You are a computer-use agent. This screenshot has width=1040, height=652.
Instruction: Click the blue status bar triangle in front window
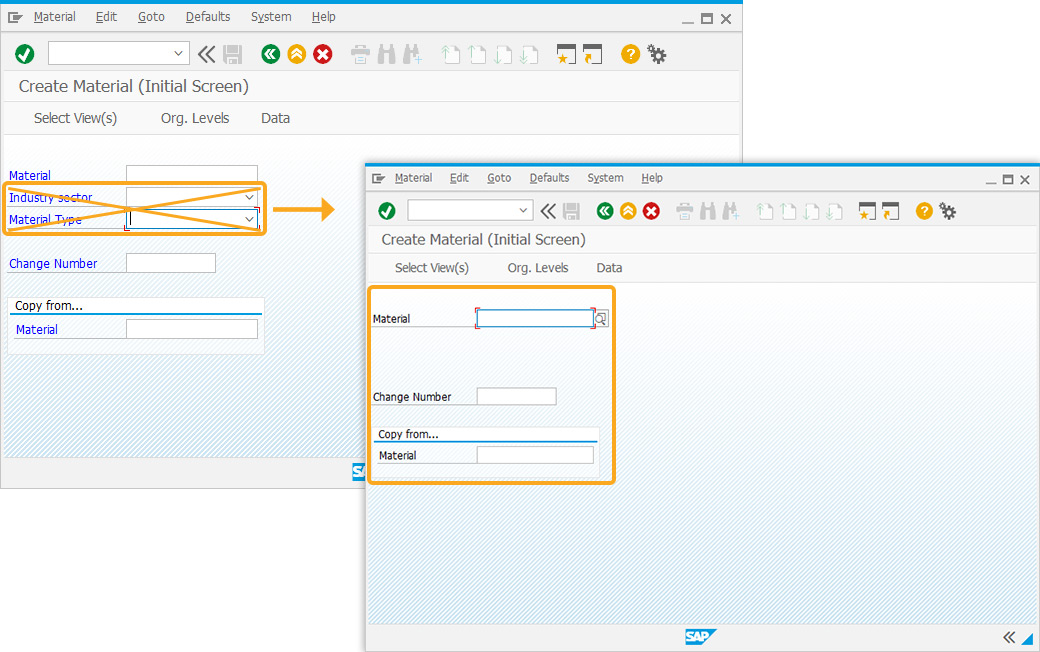click(x=1027, y=638)
